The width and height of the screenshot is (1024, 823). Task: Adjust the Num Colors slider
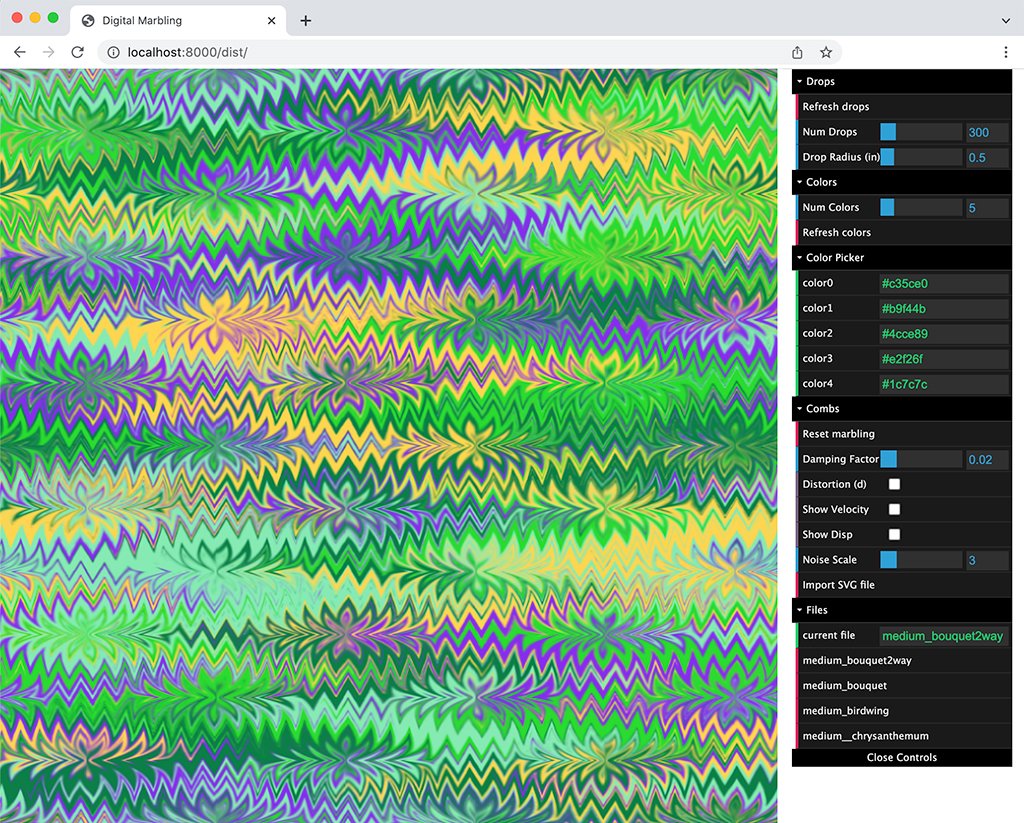coord(921,207)
